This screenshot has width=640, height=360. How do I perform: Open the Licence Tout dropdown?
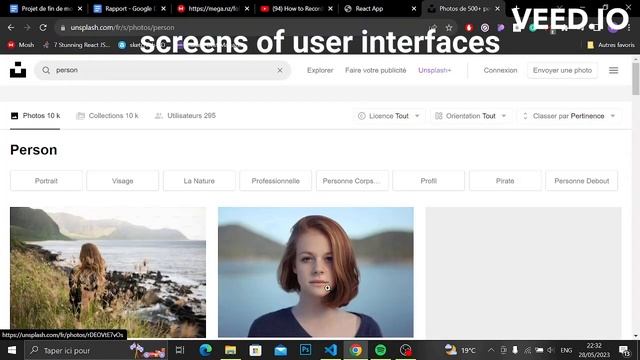pos(389,116)
